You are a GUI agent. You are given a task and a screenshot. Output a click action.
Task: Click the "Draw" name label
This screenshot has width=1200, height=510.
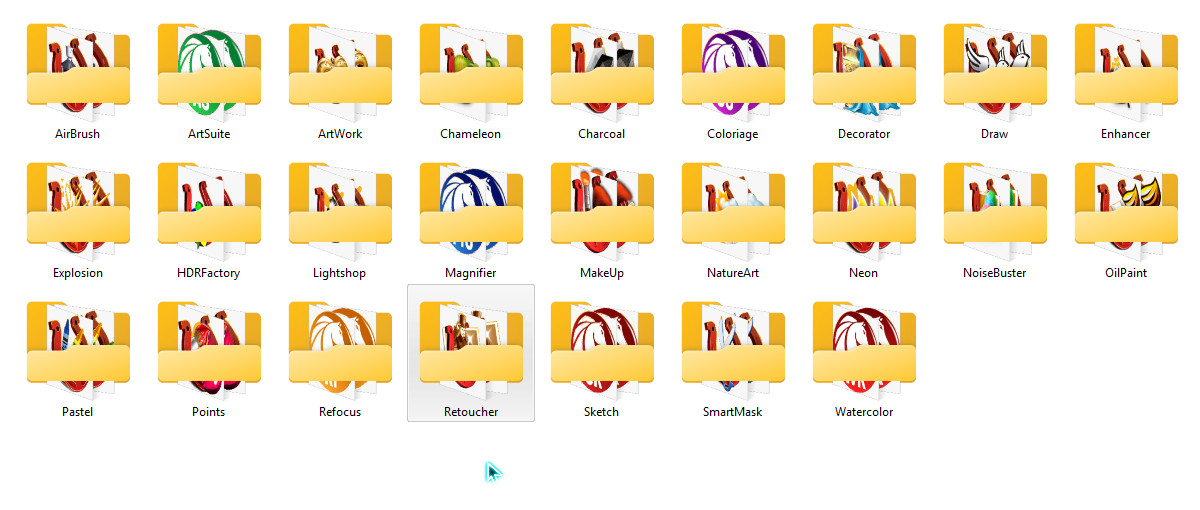[x=995, y=134]
